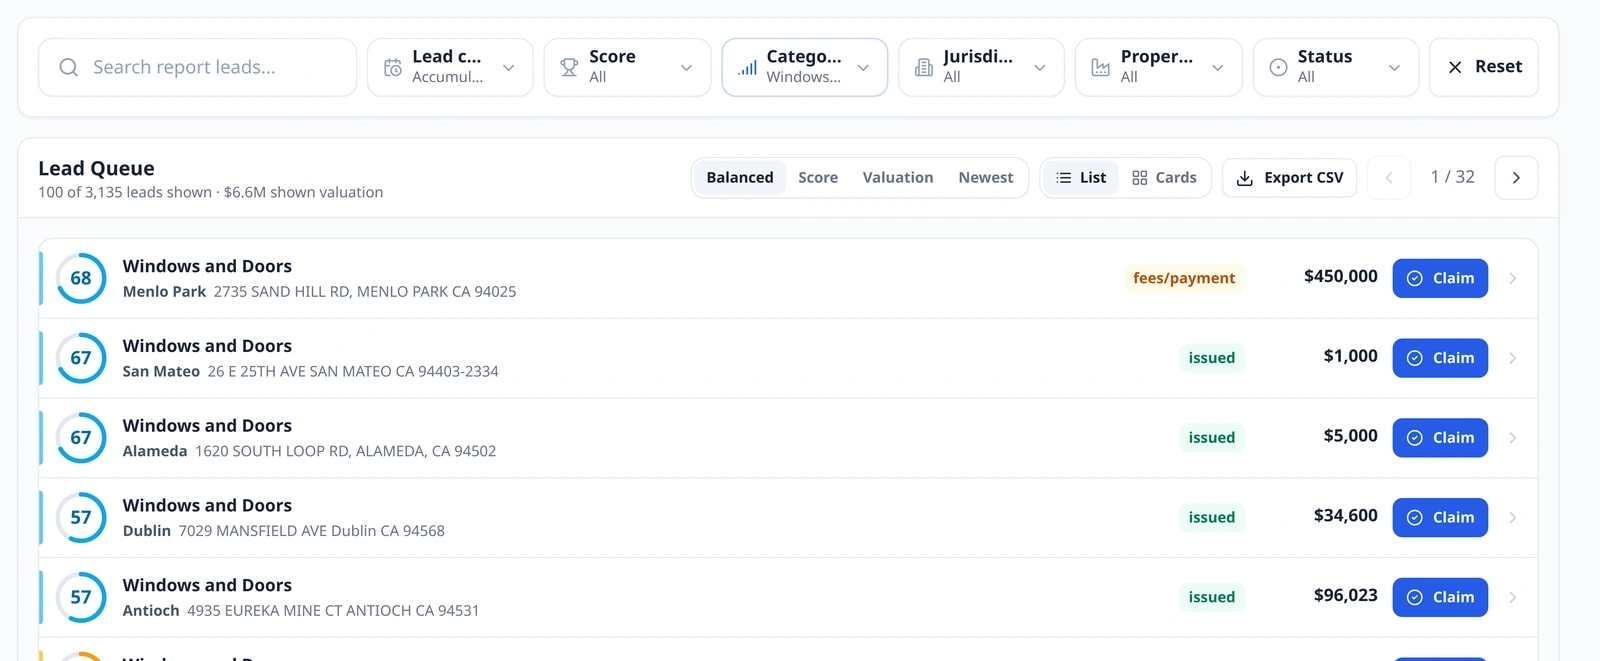1600x661 pixels.
Task: Click the score 57 ring for Dublin
Action: pos(81,518)
